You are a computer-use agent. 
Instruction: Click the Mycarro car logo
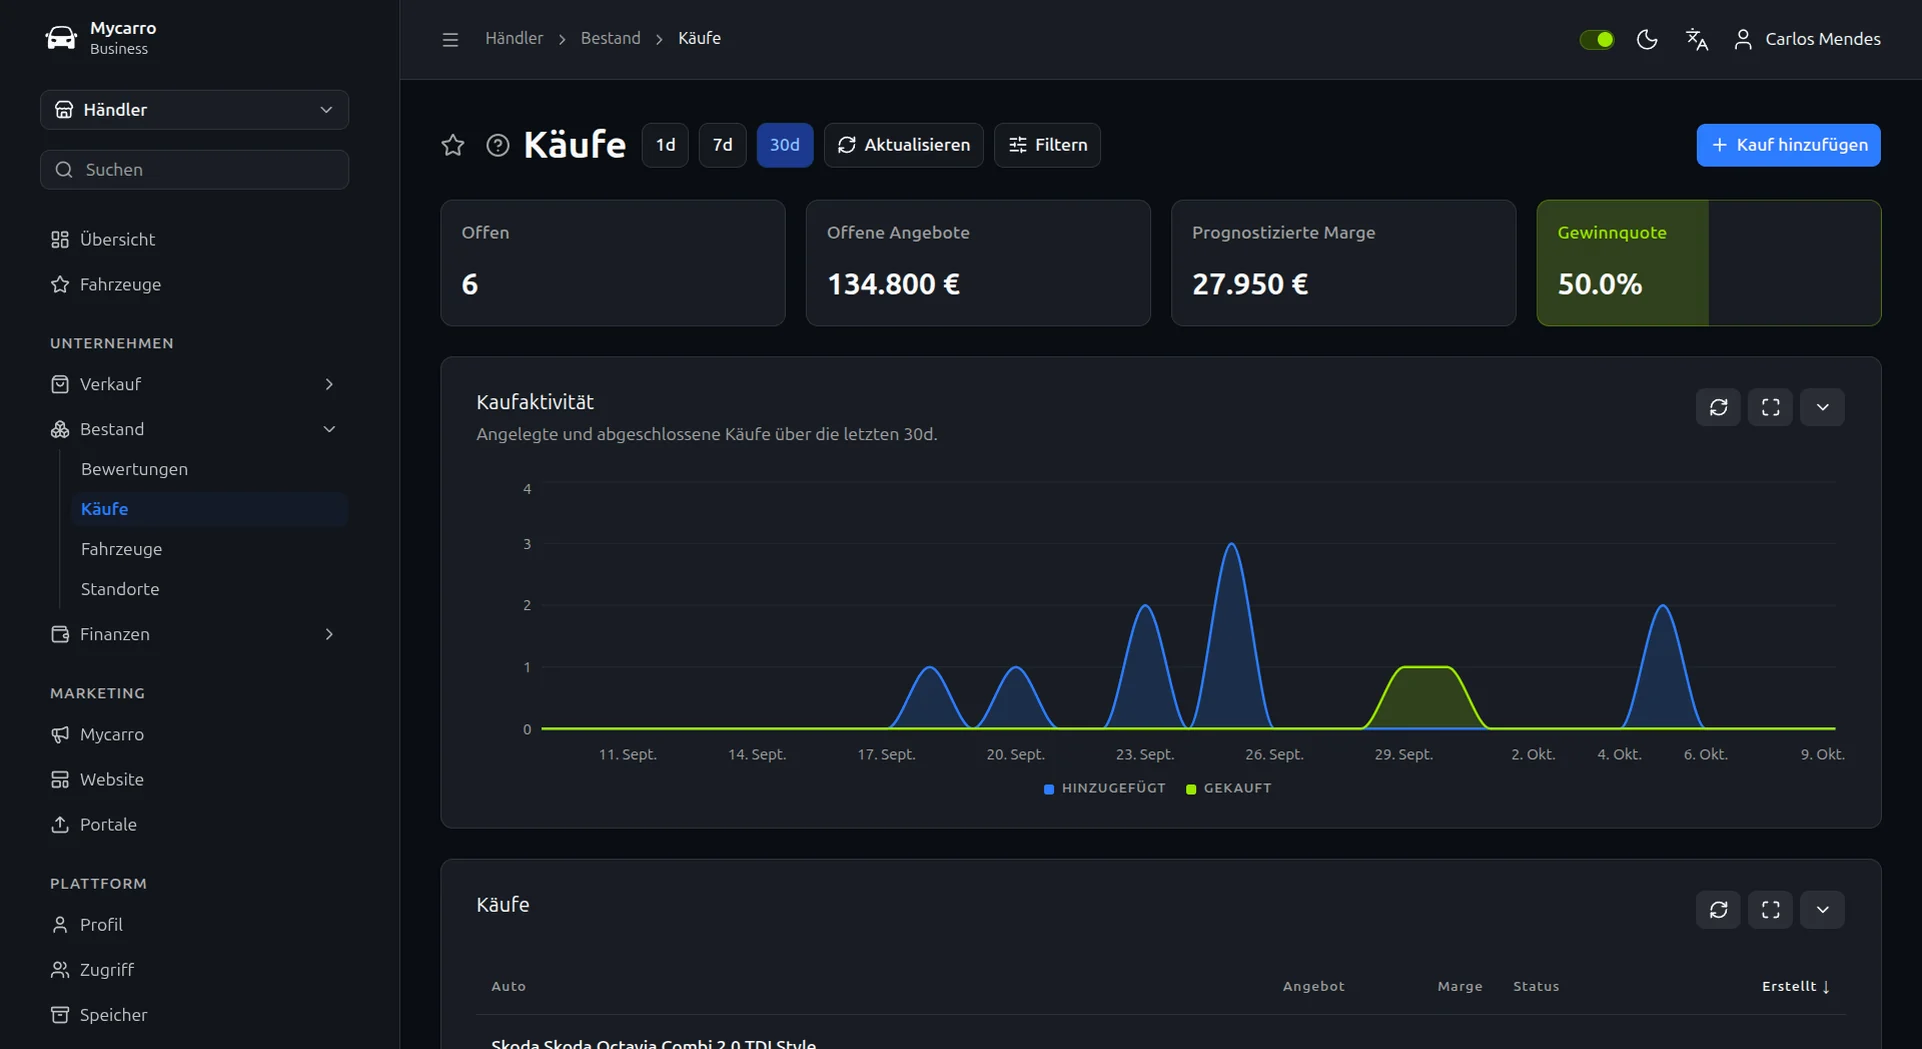(61, 38)
